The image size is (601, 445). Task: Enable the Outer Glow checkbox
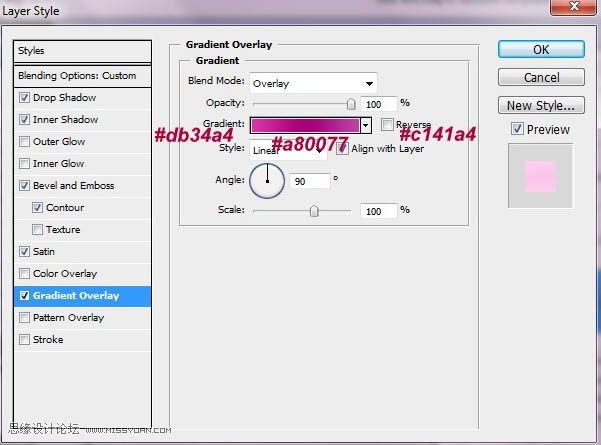pos(24,141)
